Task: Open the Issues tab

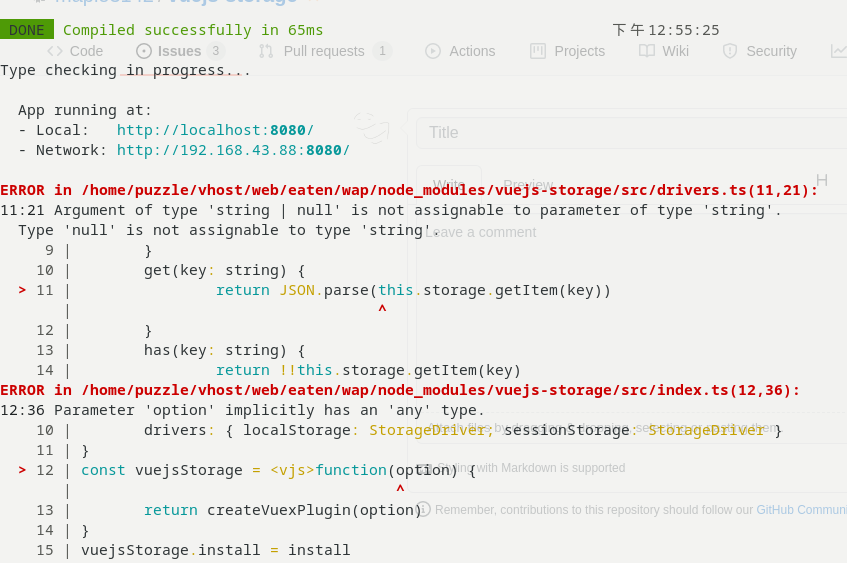Action: pos(179,51)
